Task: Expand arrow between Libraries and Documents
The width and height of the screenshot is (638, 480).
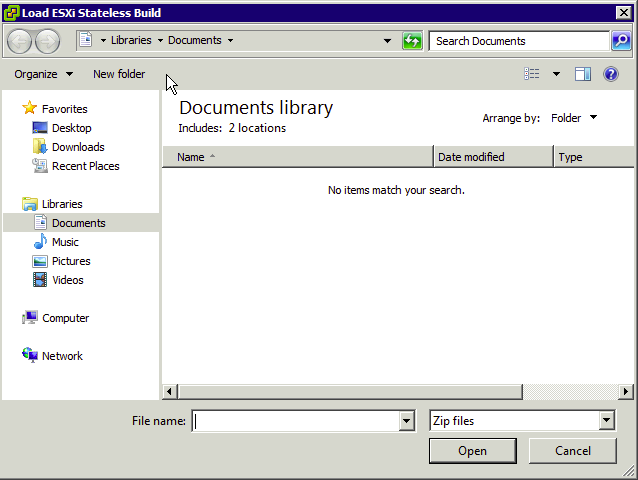Action: (x=160, y=40)
